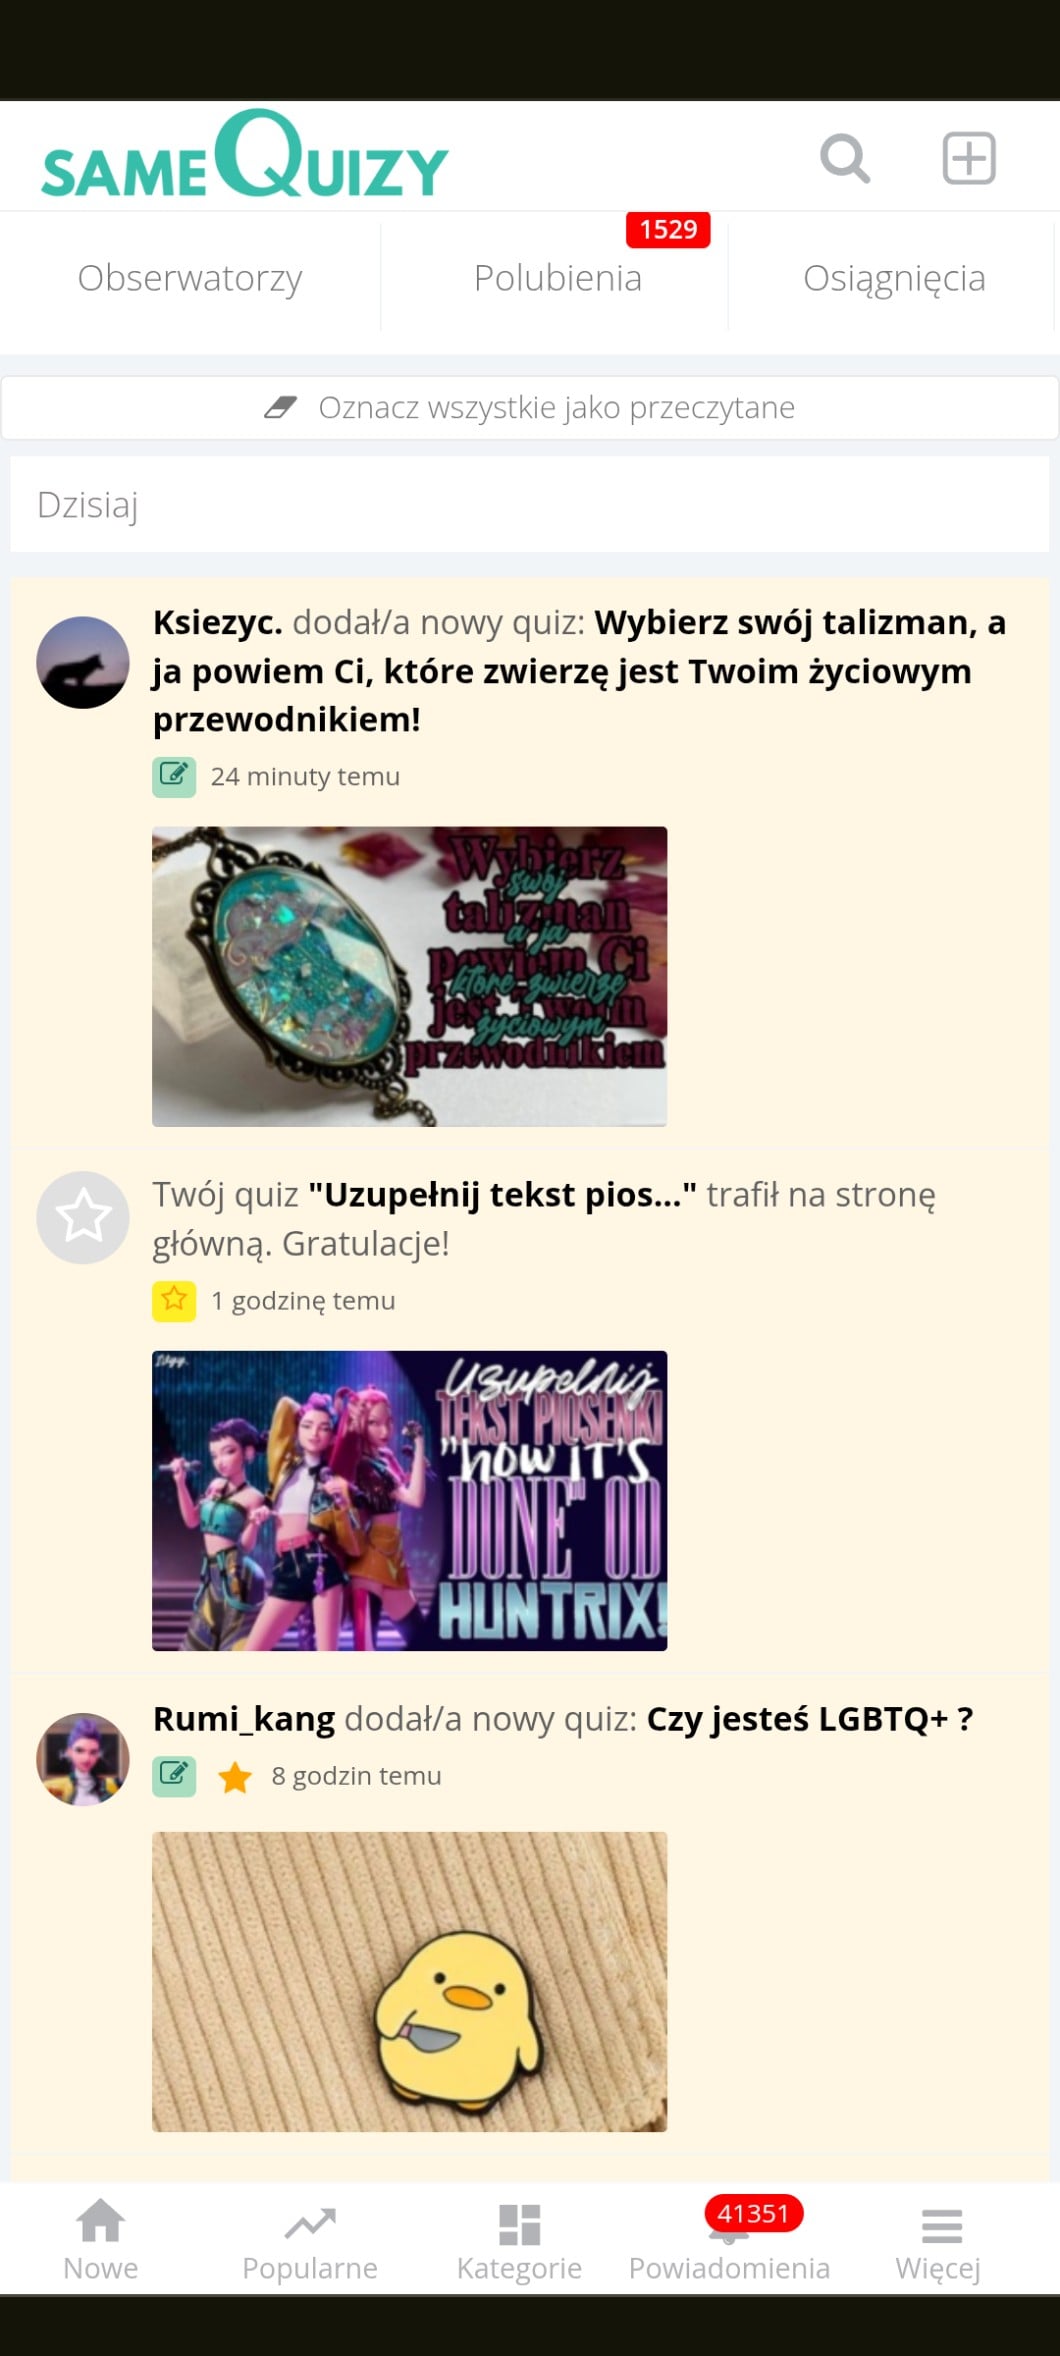Open the search magnifier icon
Screen dimensions: 1060x2356
tap(845, 158)
